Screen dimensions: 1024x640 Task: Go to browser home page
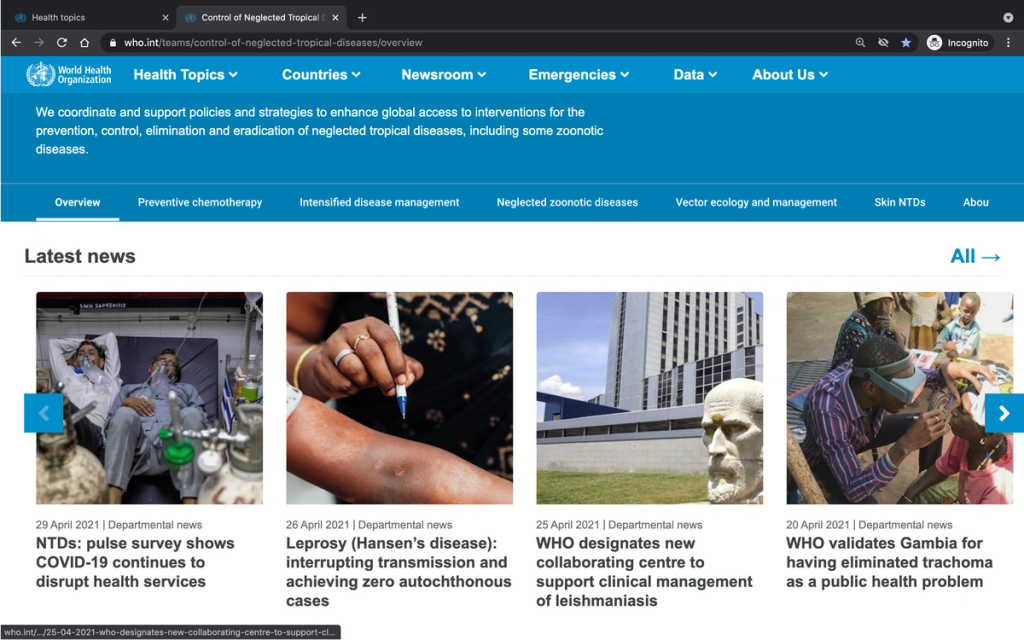pyautogui.click(x=84, y=42)
